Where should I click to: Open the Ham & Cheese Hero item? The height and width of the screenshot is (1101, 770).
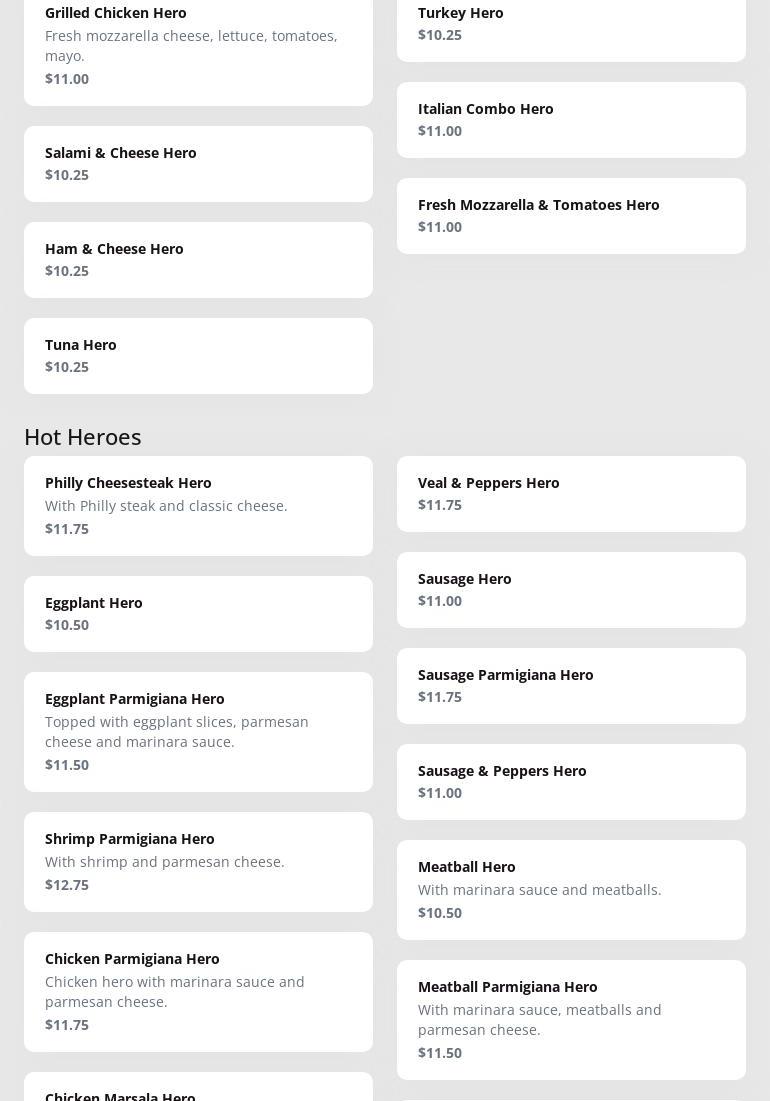[198, 260]
